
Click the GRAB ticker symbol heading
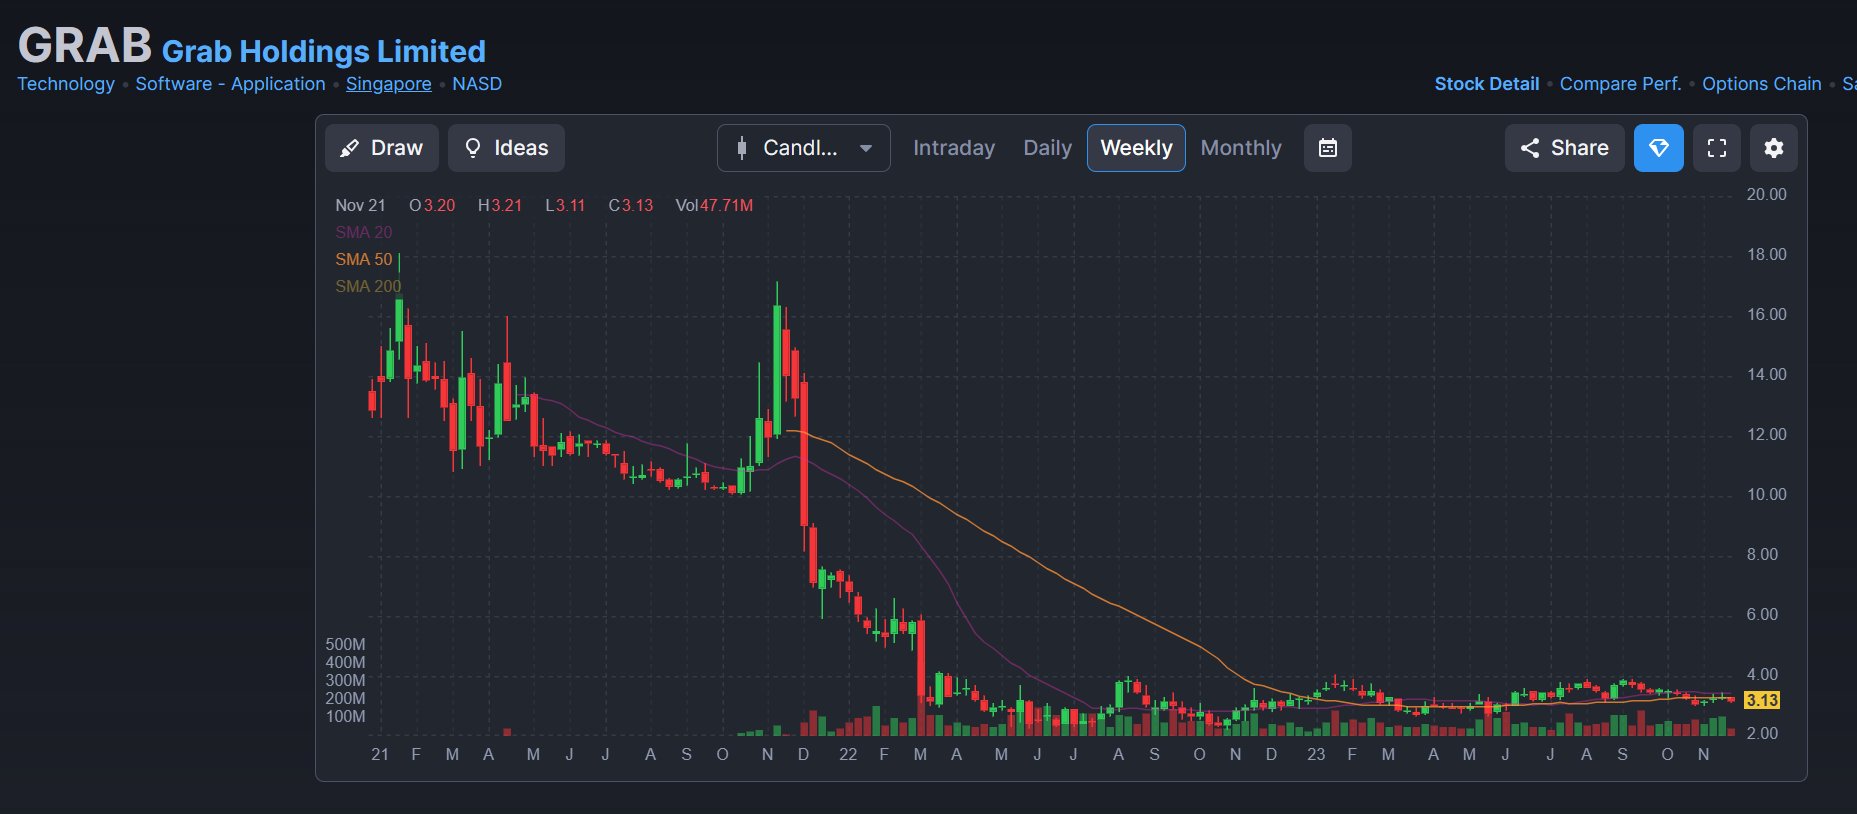[85, 45]
